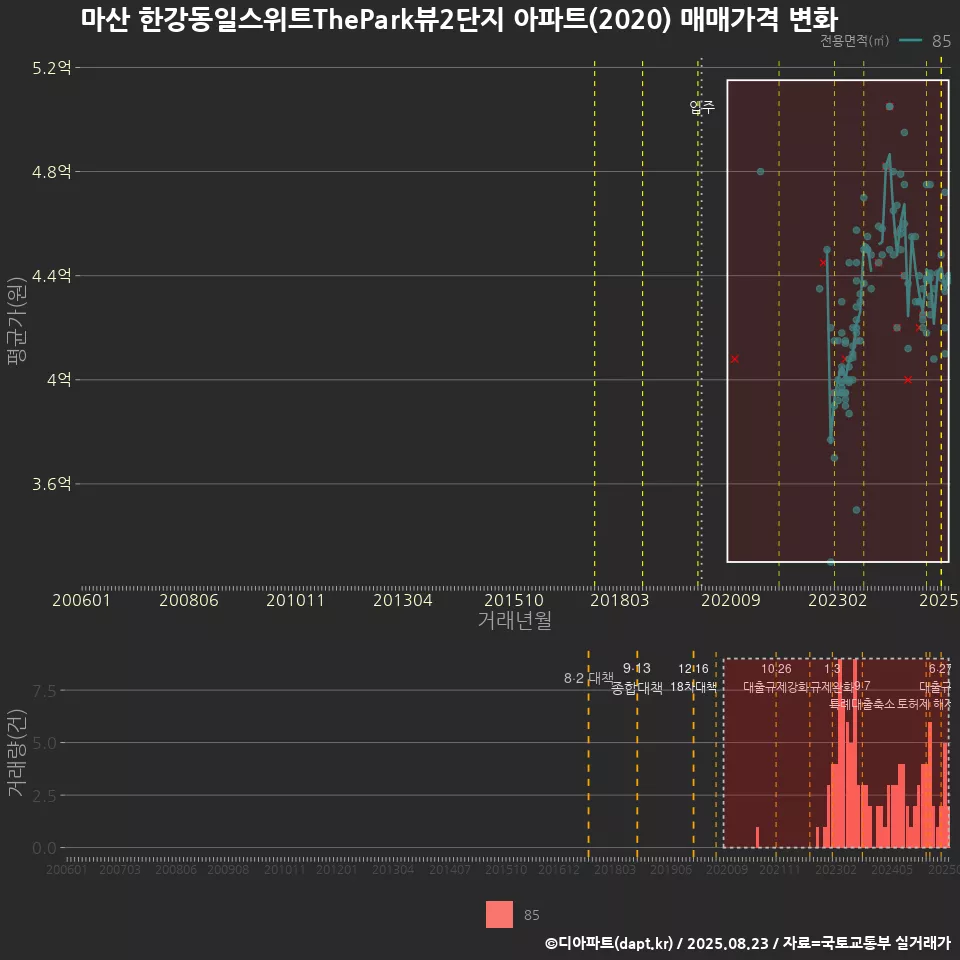
Task: Click the isolated scatter point at 4.8억
Action: (760, 171)
